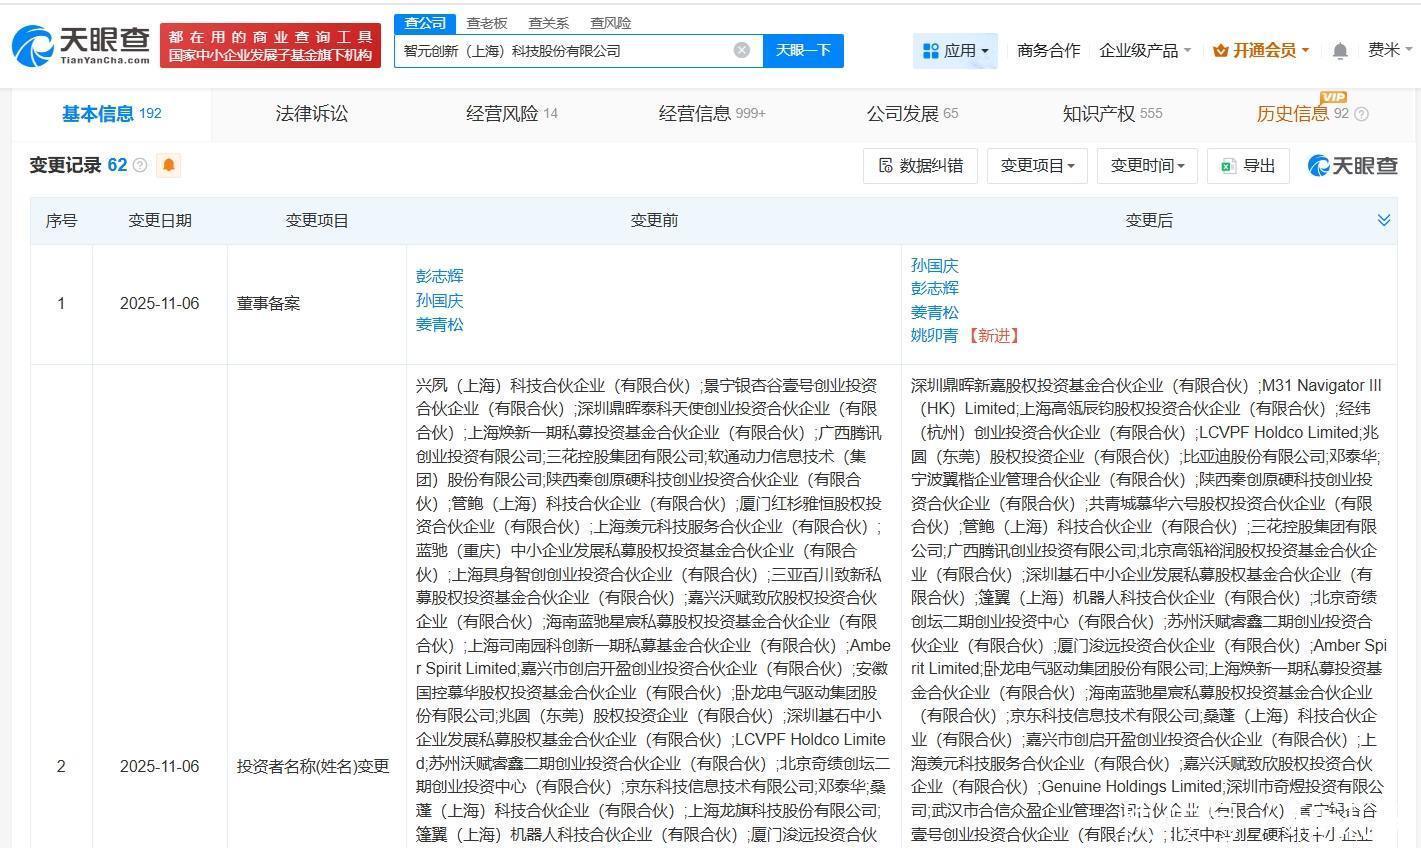Screen dimensions: 1421x848
Task: Click the orange bell beside 变更记录
Action: point(169,165)
